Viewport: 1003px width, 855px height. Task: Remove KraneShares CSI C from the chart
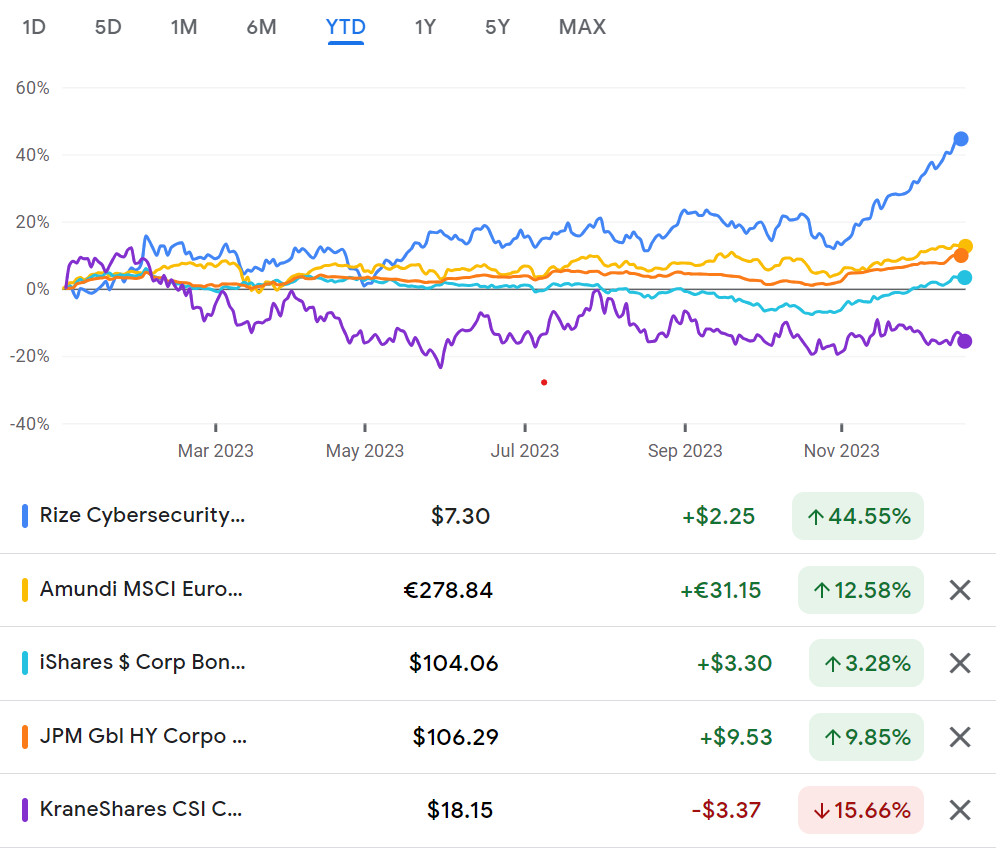[x=959, y=810]
